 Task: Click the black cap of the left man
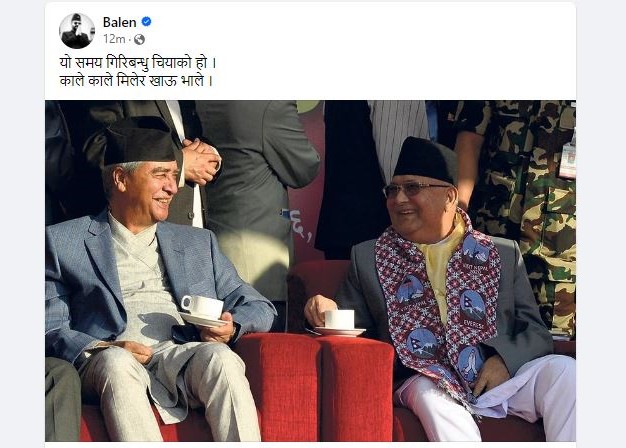(x=139, y=142)
